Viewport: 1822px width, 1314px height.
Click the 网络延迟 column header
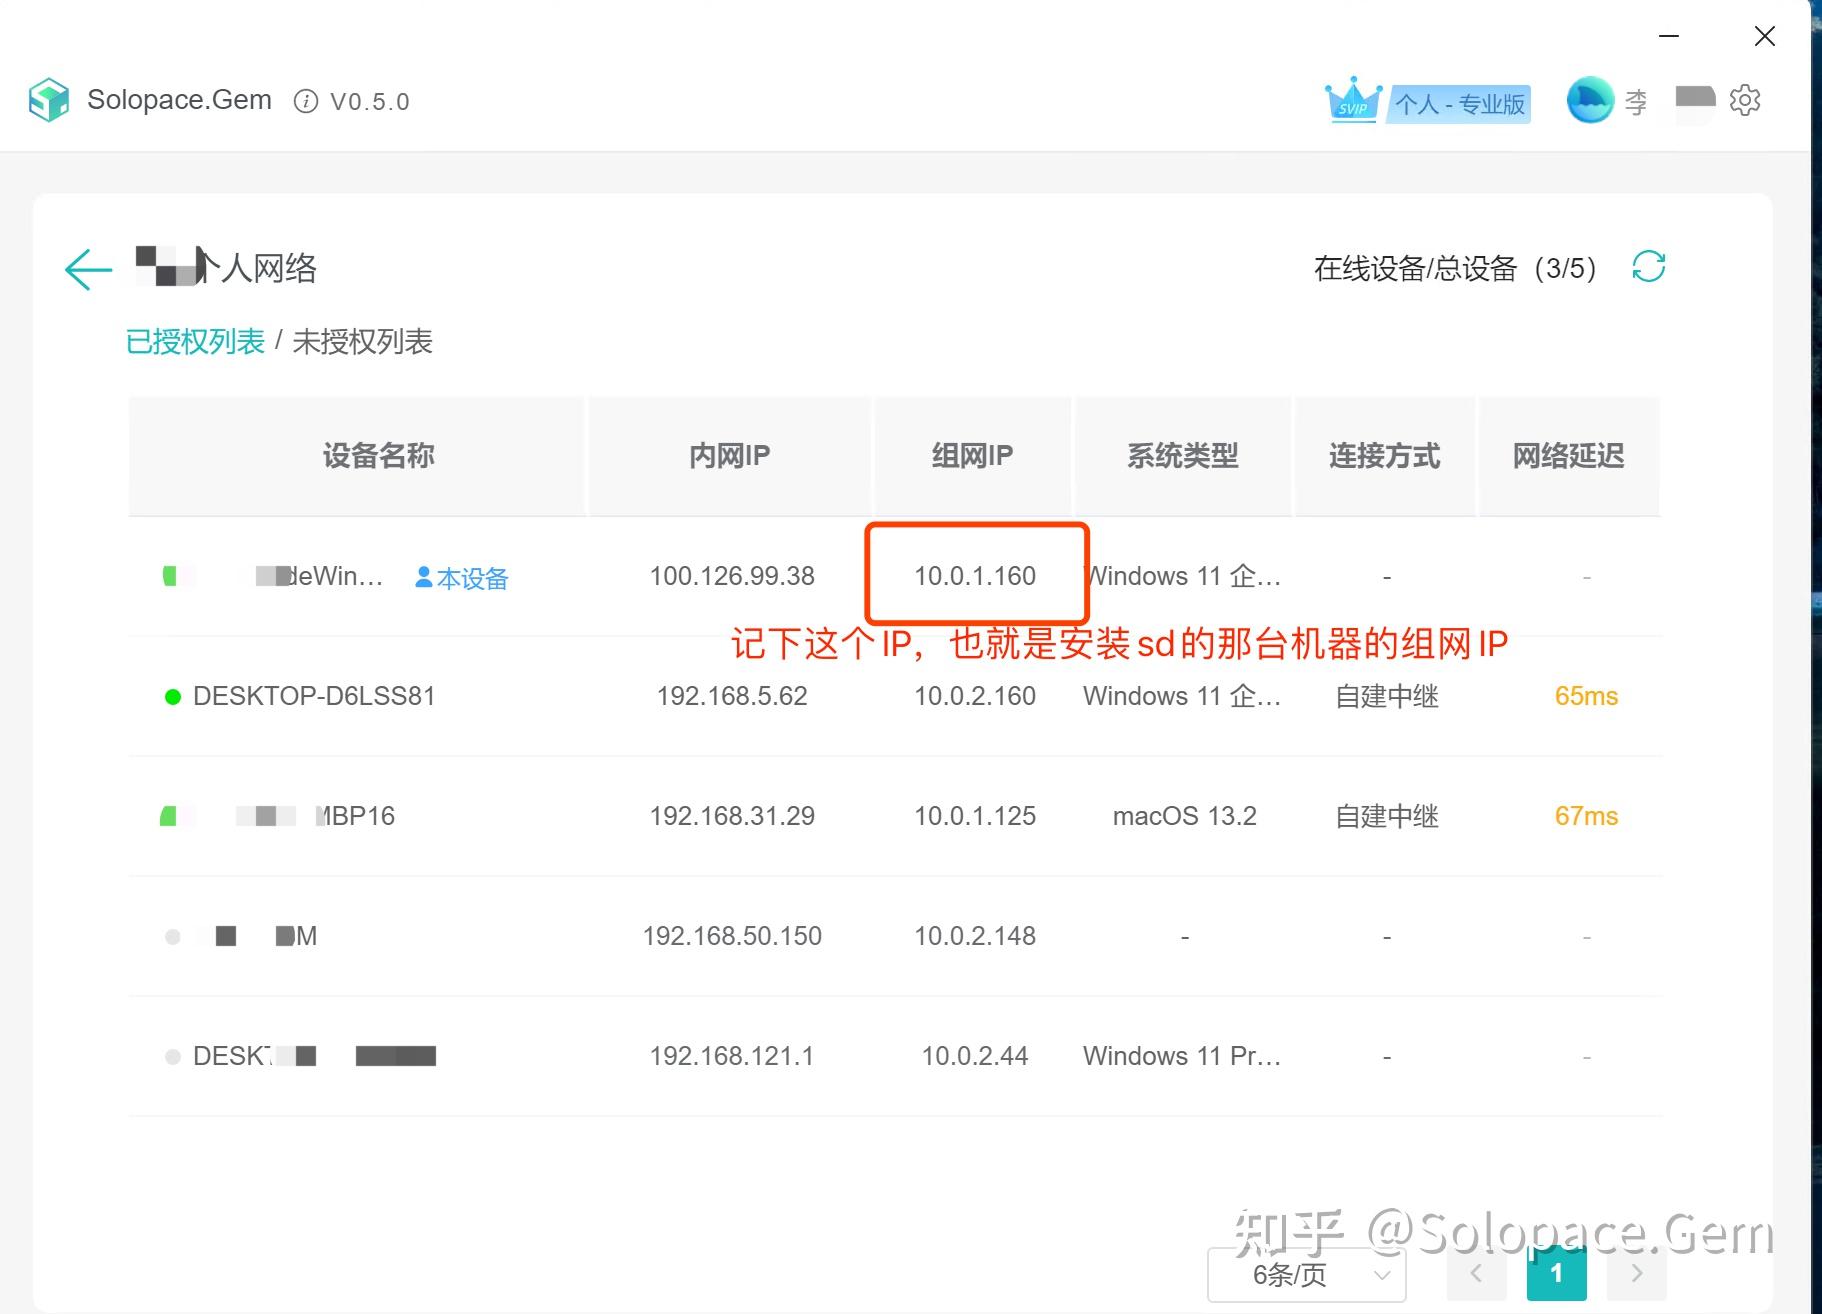(x=1568, y=456)
